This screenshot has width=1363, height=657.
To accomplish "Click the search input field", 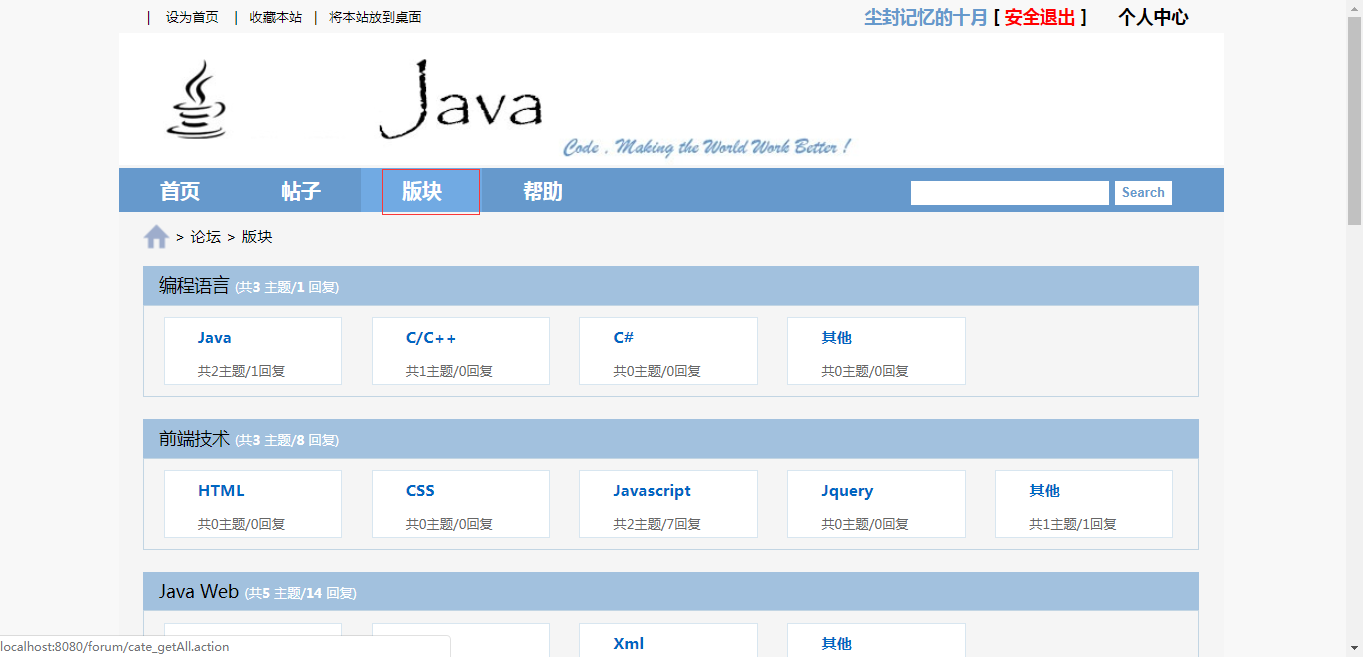I will [1010, 193].
